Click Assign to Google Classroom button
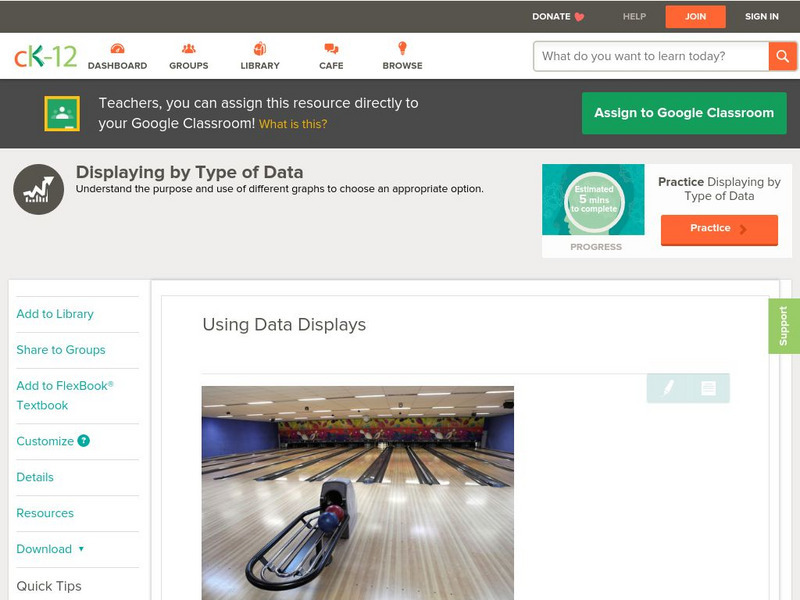The width and height of the screenshot is (800, 600). 684,113
